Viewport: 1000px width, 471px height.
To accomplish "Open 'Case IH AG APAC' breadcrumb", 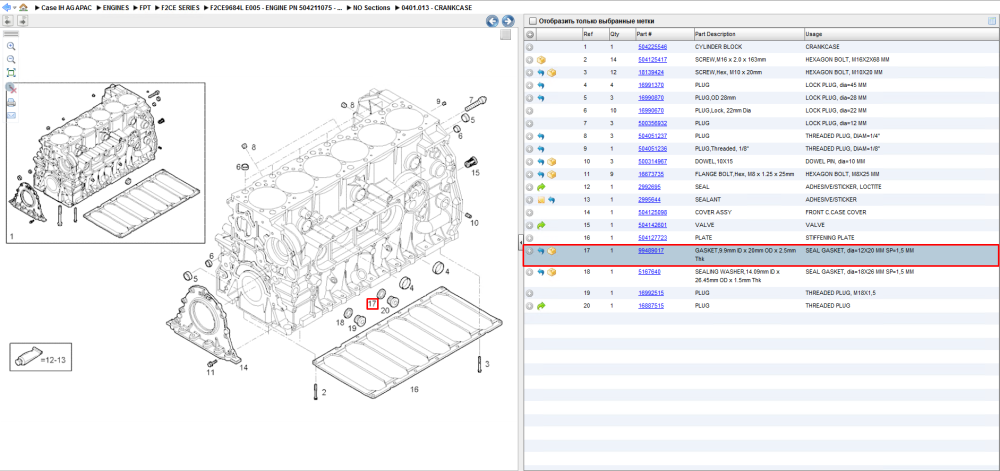I will 67,8.
